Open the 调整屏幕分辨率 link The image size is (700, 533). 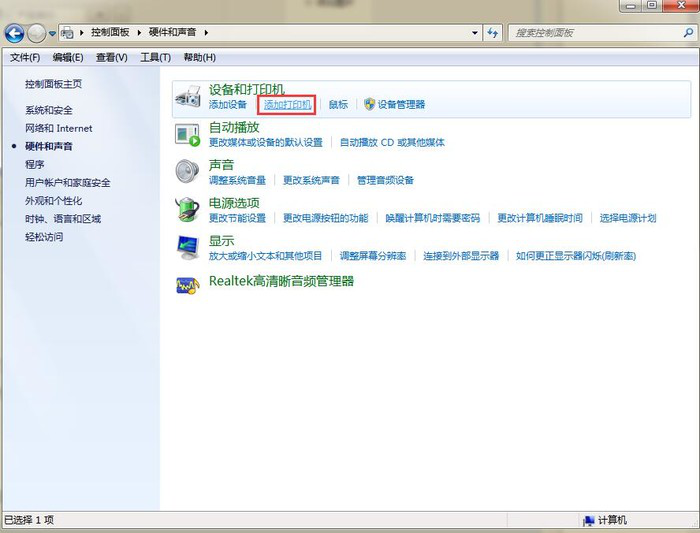coord(373,256)
